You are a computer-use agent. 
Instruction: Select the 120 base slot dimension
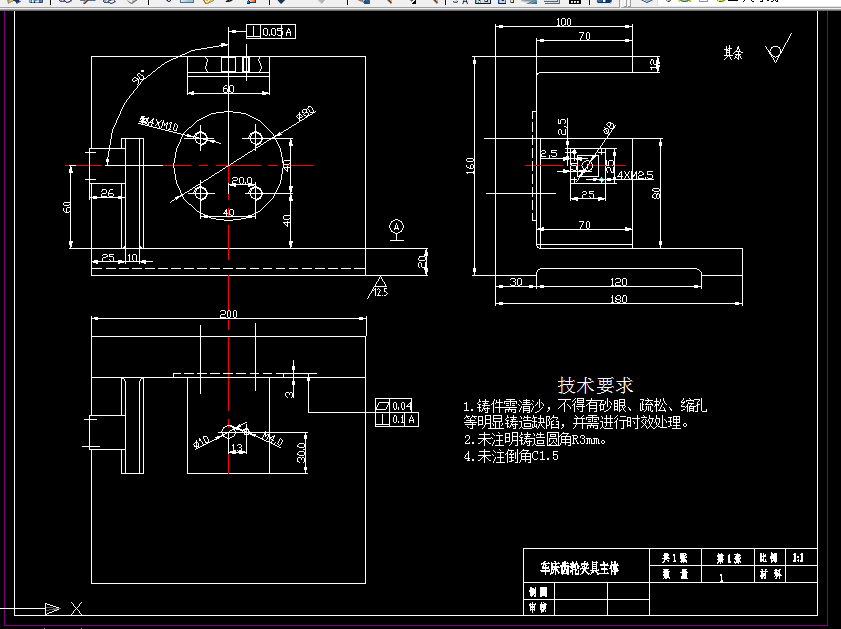pos(618,282)
